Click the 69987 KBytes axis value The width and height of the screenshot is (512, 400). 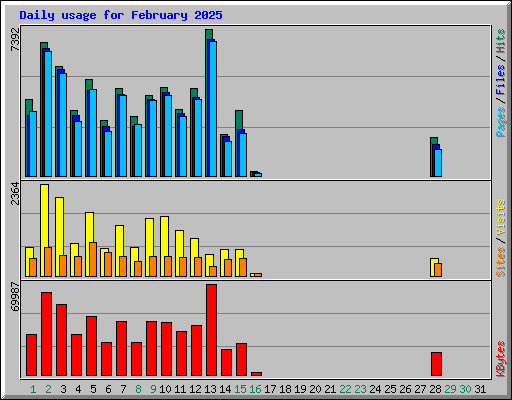pos(15,297)
